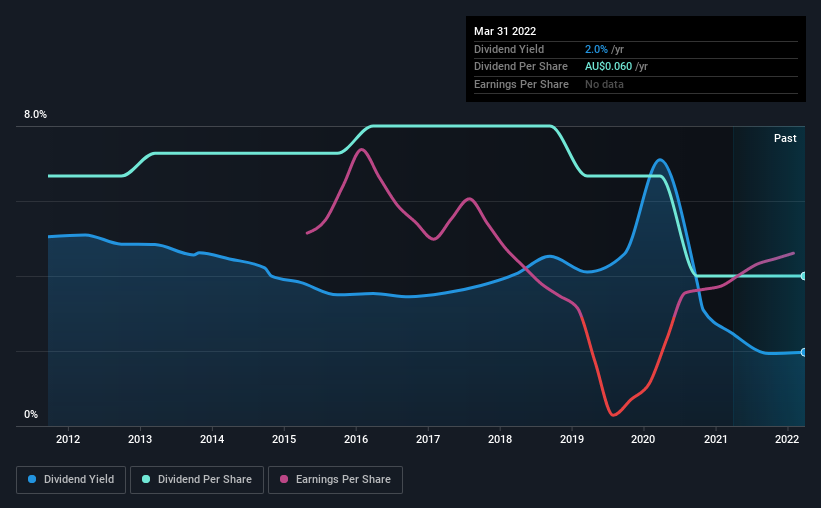Click the Past label in the shaded region
This screenshot has width=821, height=508.
coord(785,138)
